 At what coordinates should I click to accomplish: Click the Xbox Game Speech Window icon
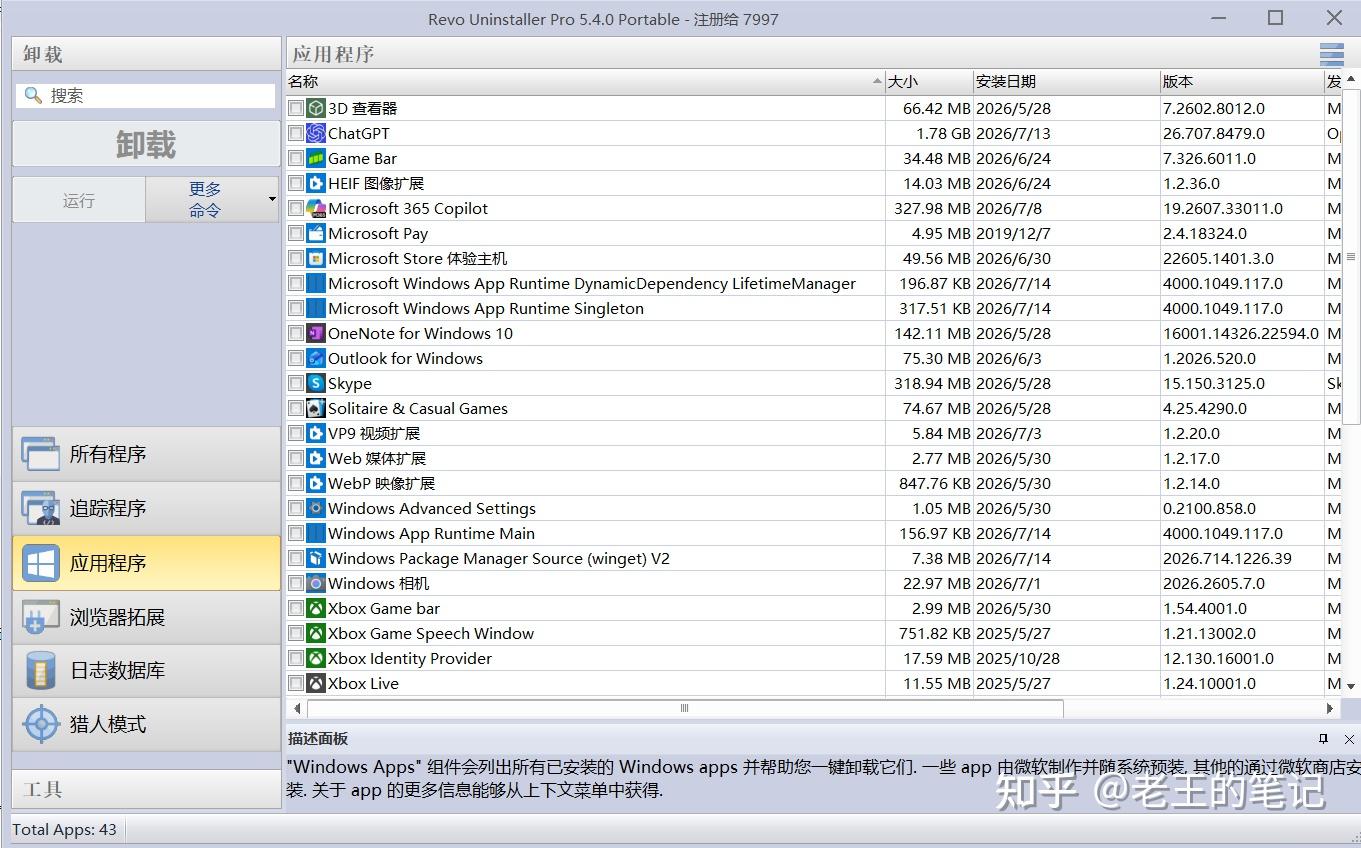click(316, 633)
